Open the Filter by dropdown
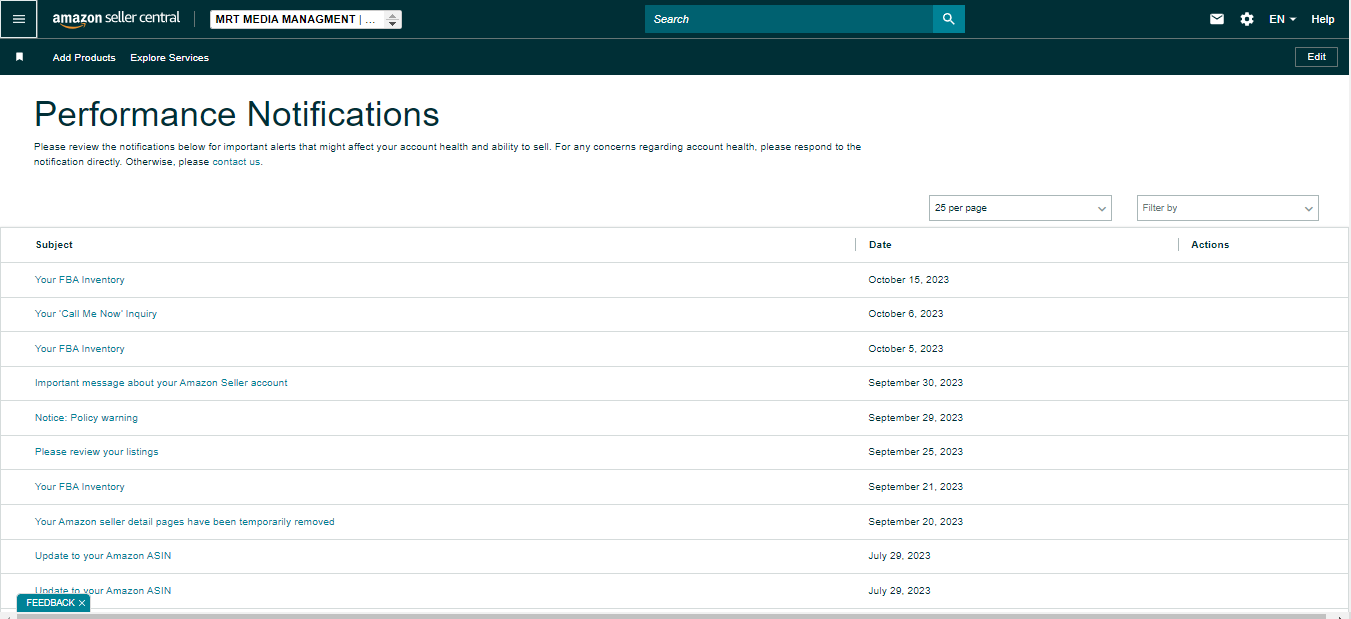This screenshot has width=1351, height=619. pyautogui.click(x=1228, y=208)
